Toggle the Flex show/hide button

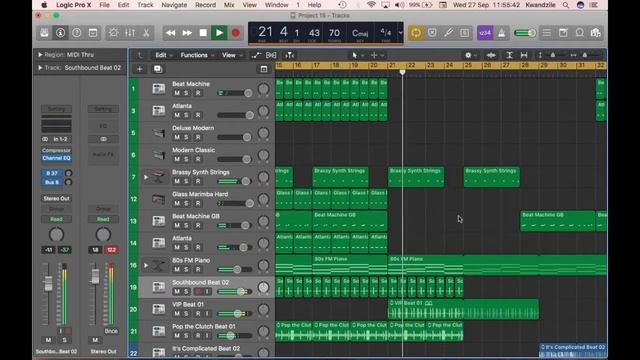pos(271,55)
